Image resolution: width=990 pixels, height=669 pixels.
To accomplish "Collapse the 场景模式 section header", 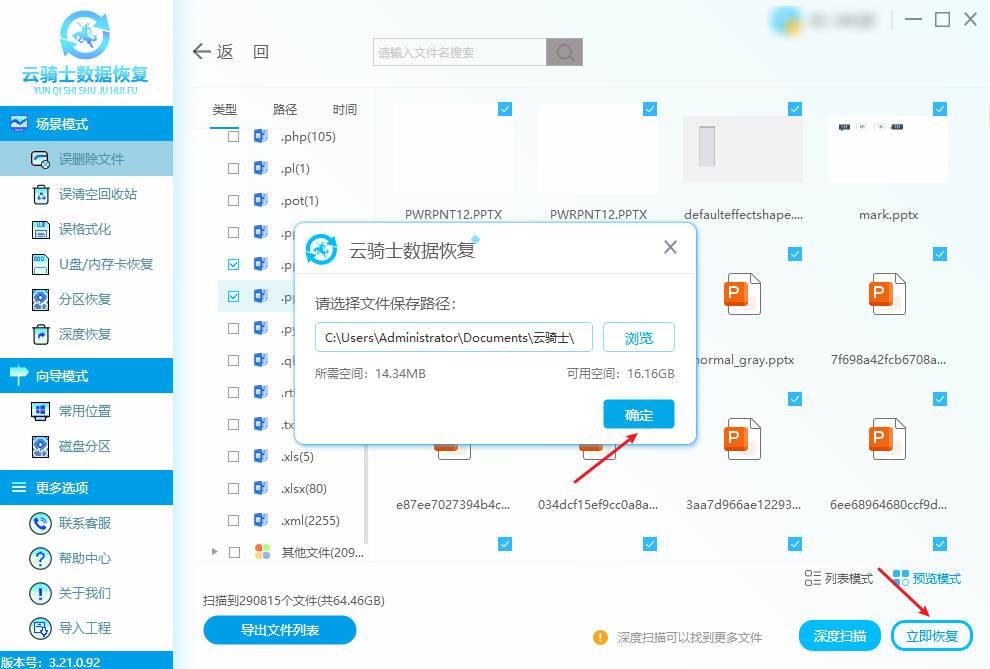I will (86, 124).
